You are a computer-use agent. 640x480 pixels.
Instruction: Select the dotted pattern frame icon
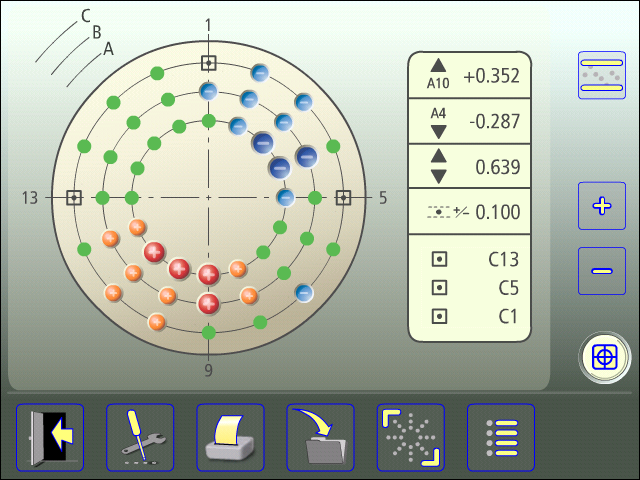coord(410,437)
